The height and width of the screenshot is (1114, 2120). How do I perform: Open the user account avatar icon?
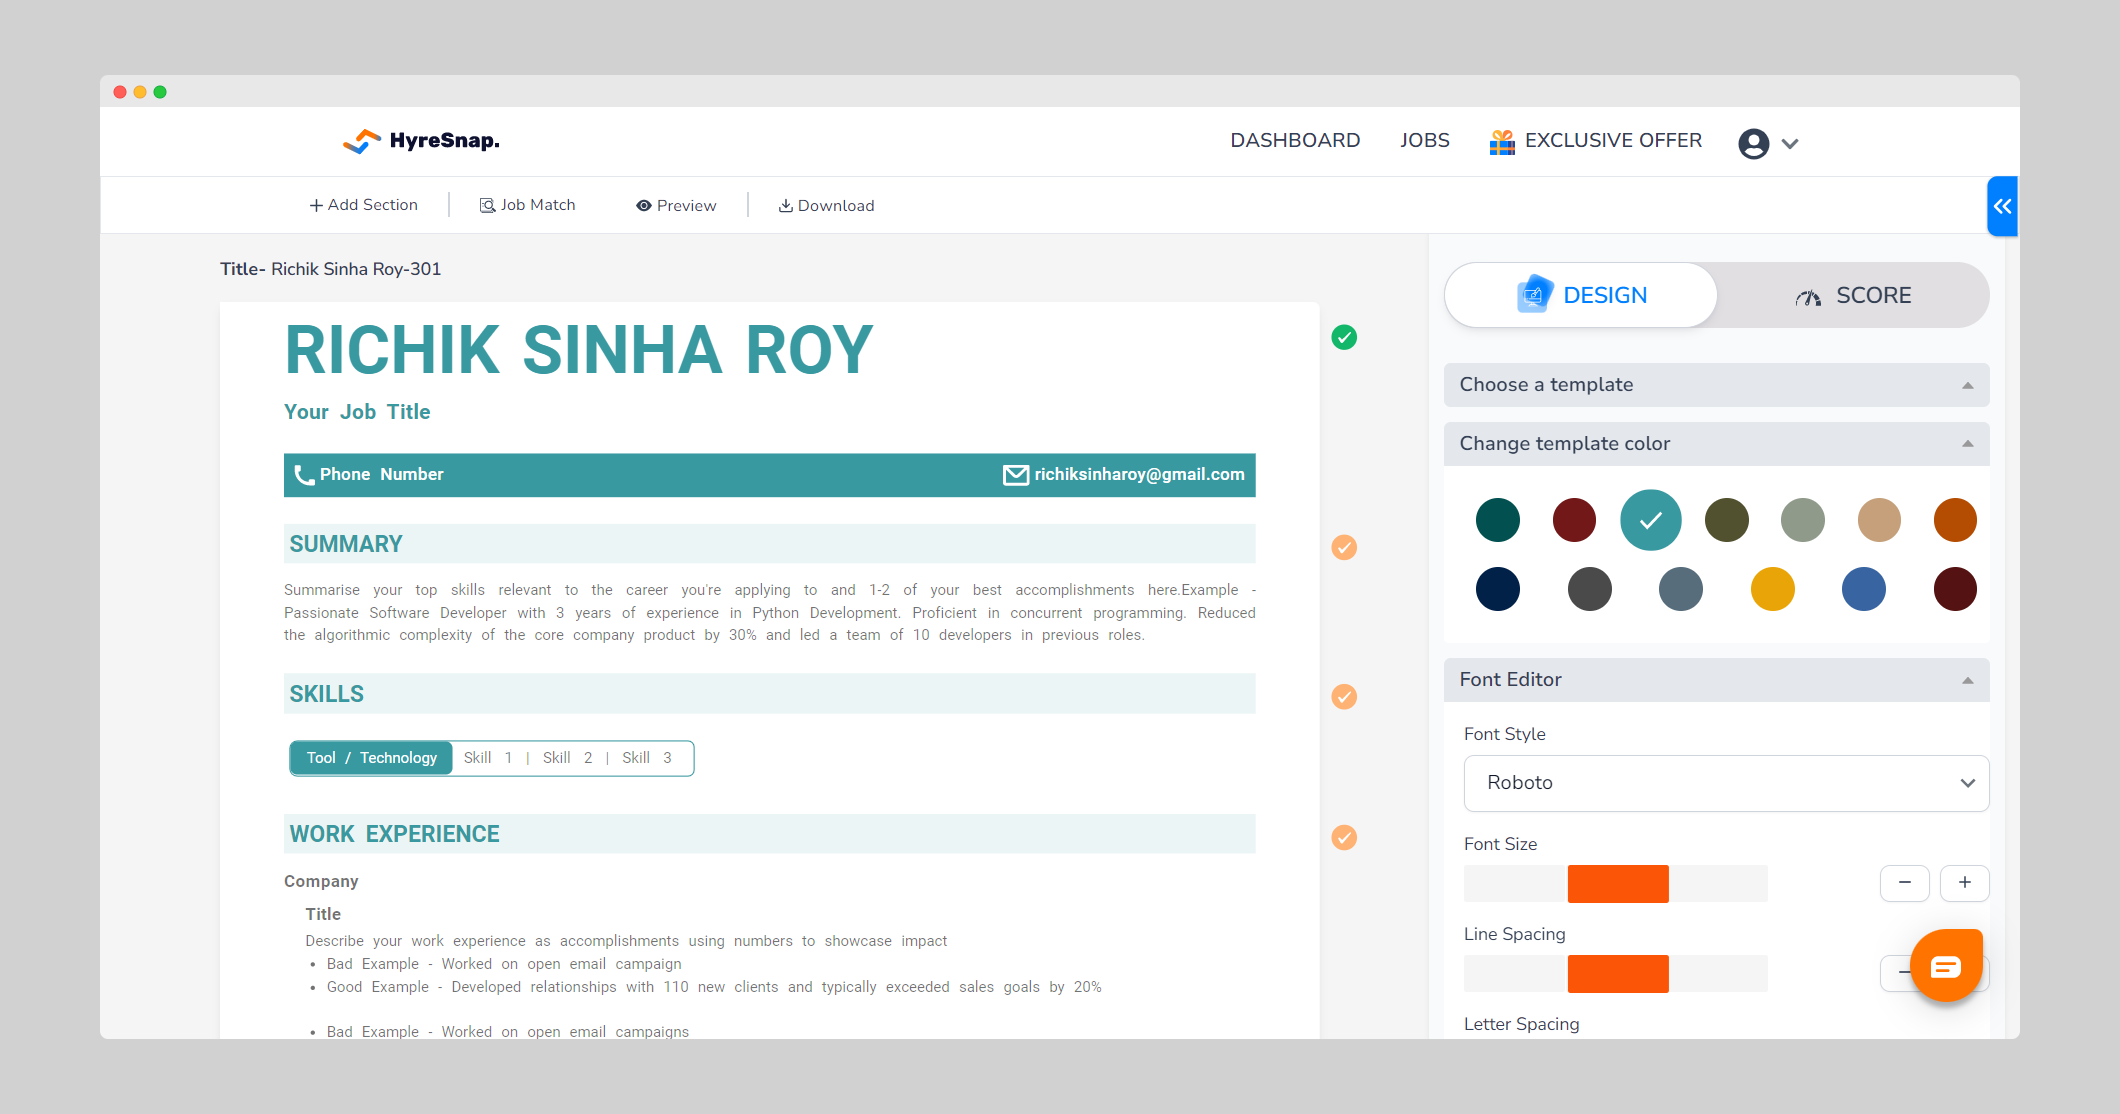pos(1753,143)
